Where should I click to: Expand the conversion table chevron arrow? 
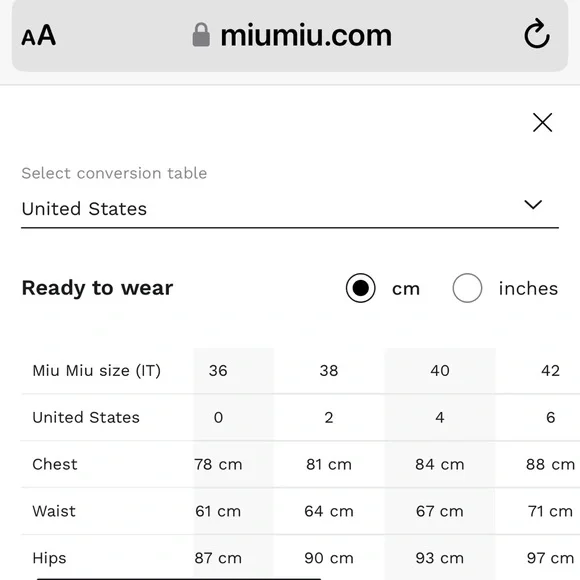533,205
